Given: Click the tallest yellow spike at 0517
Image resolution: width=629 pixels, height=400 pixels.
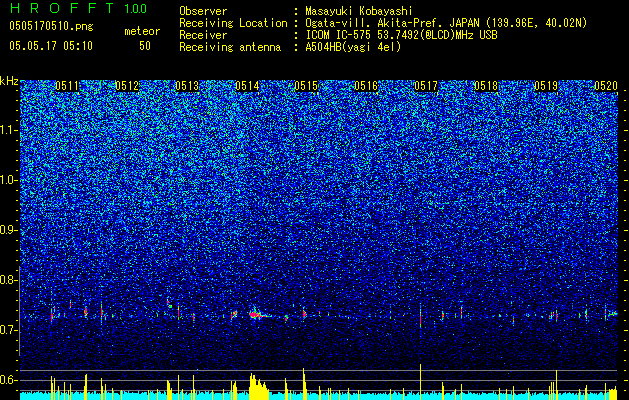Looking at the screenshot, I should 420,381.
